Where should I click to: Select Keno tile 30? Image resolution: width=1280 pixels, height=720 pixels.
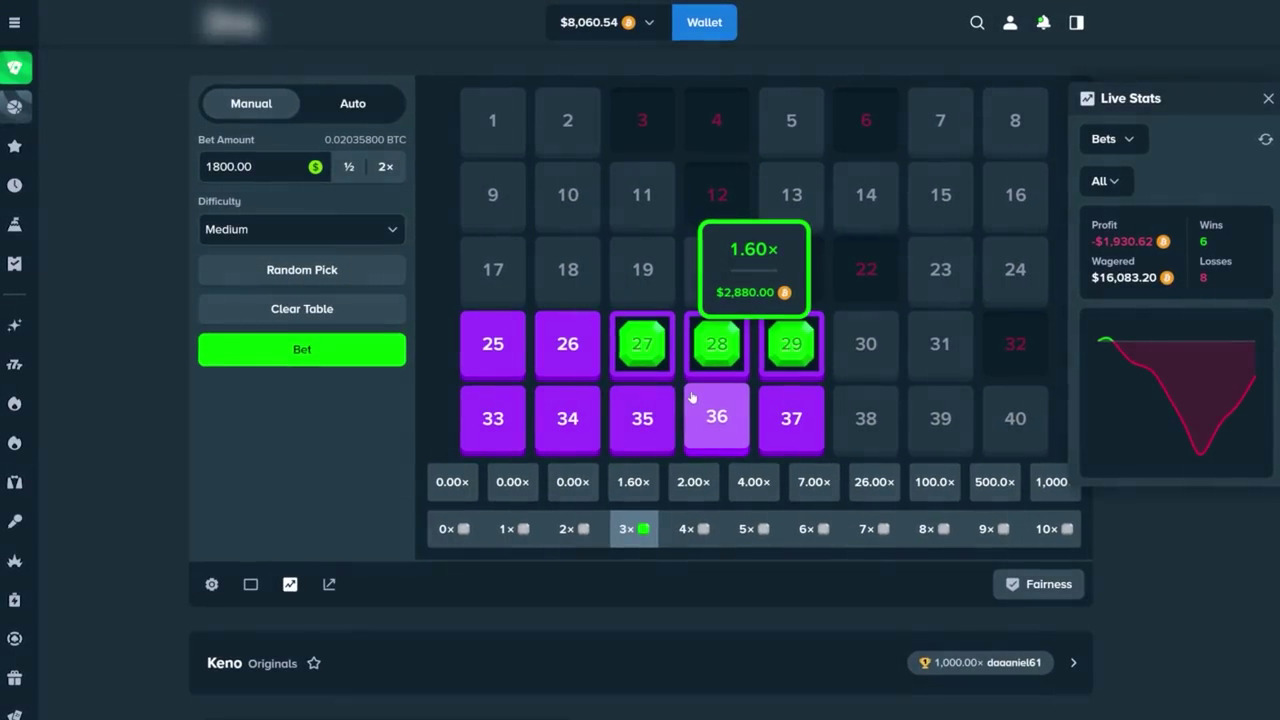pos(866,344)
